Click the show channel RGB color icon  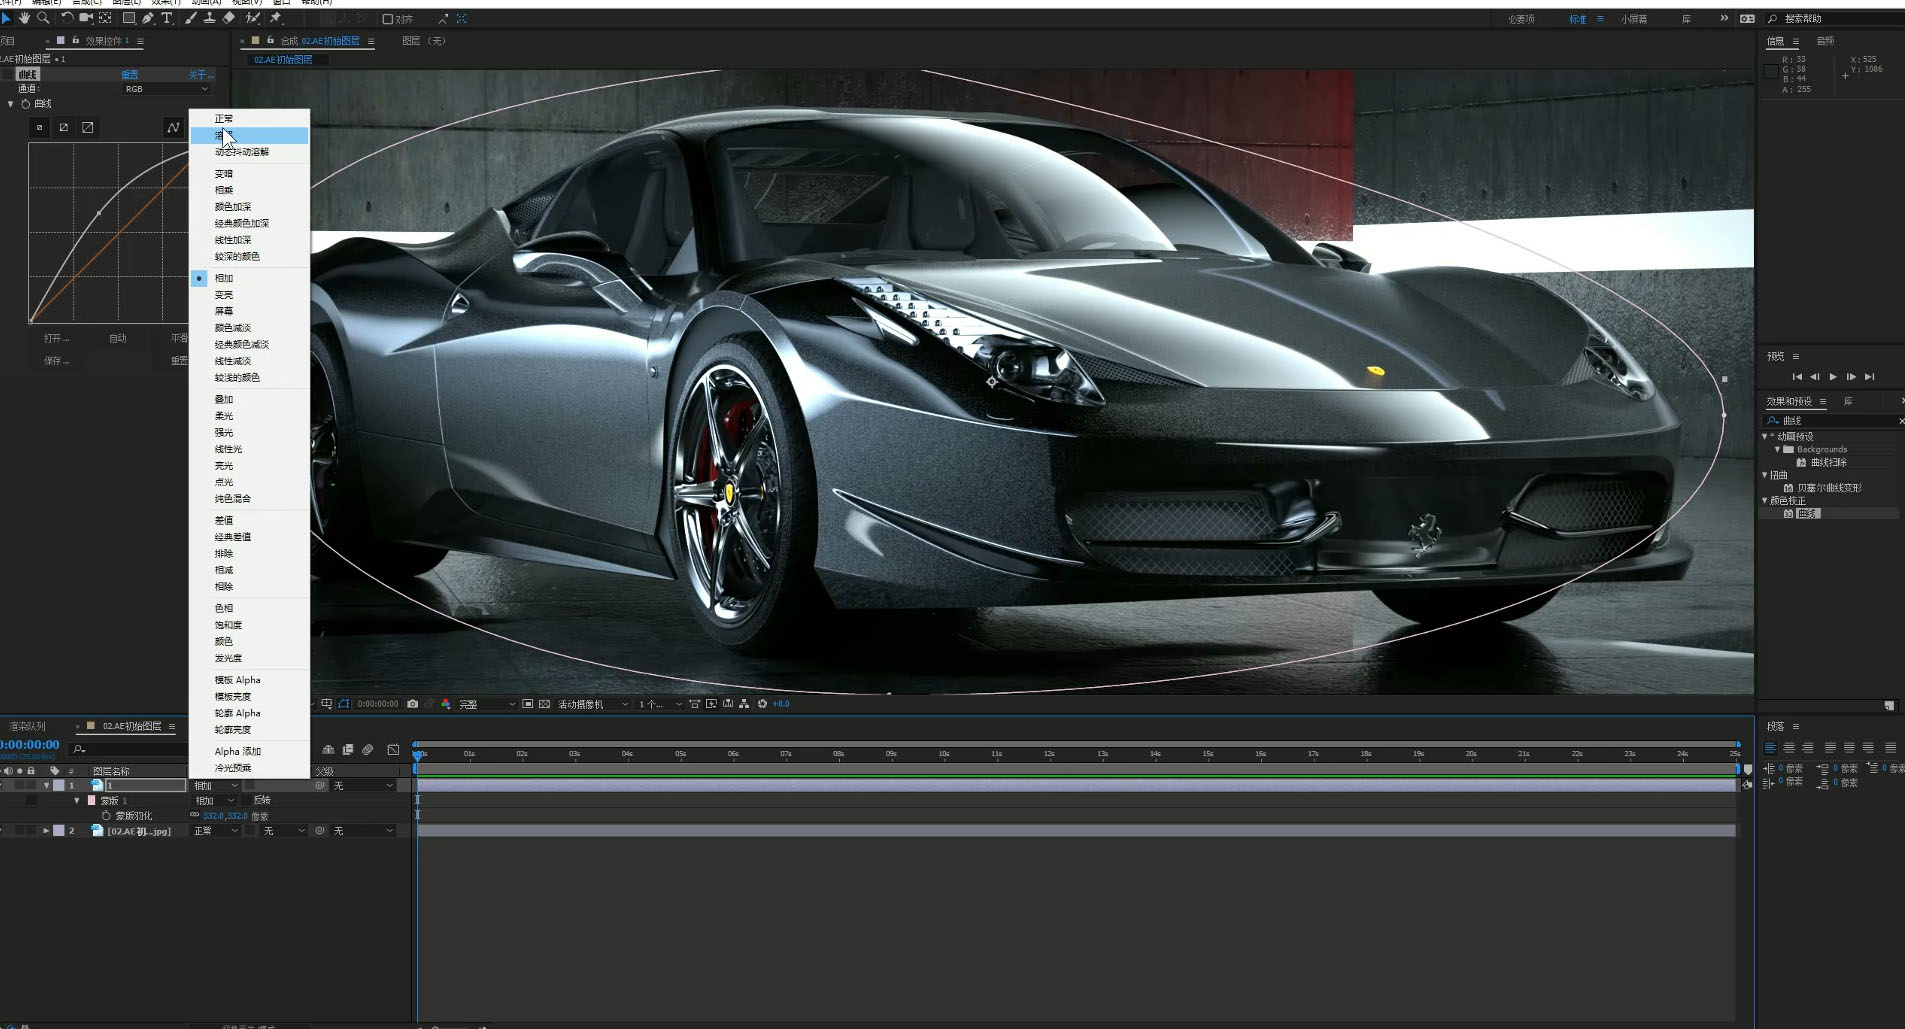[446, 704]
